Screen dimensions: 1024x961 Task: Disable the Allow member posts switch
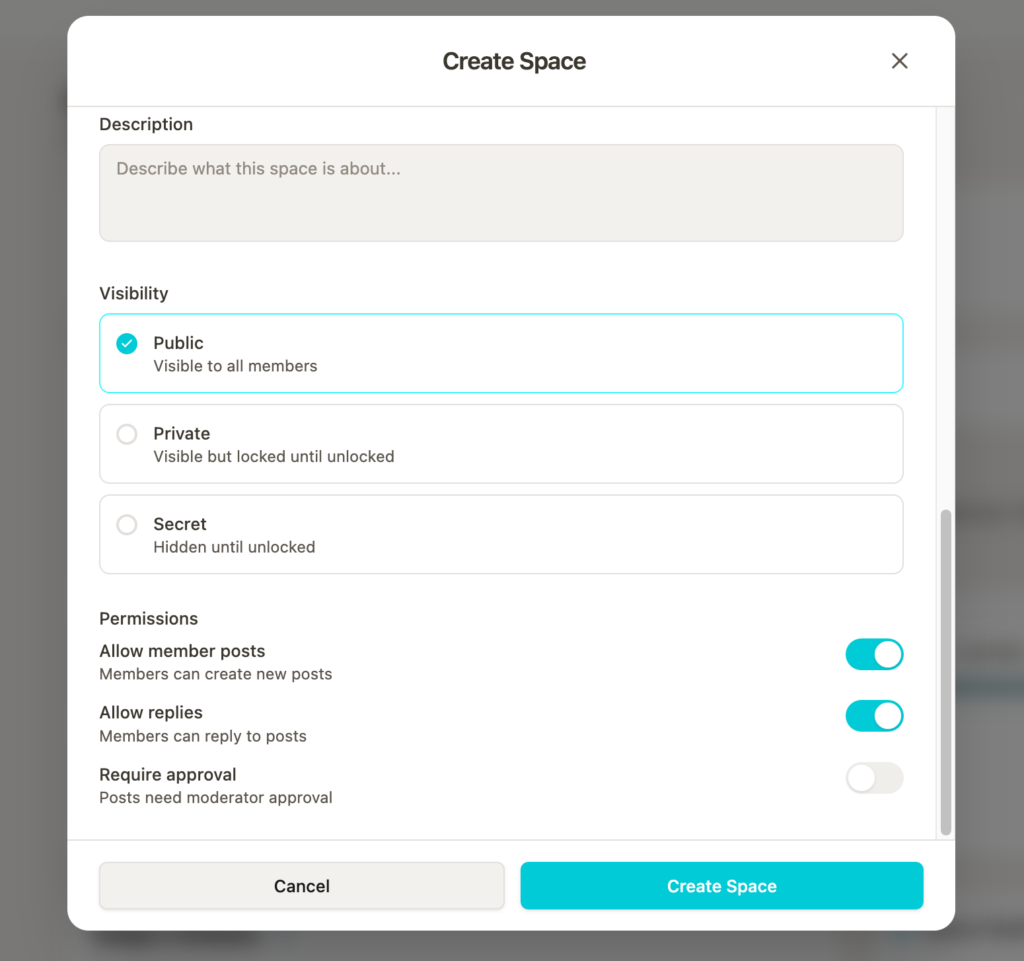(x=874, y=655)
